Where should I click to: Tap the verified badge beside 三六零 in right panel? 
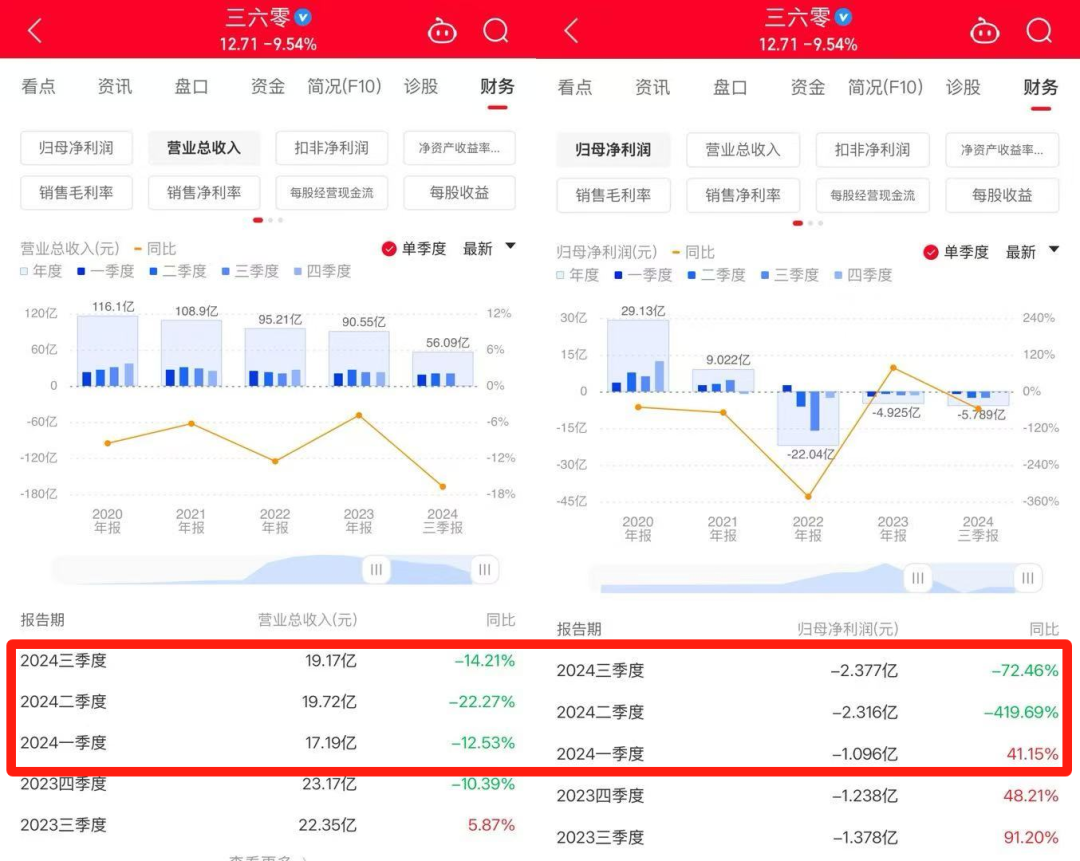(843, 17)
